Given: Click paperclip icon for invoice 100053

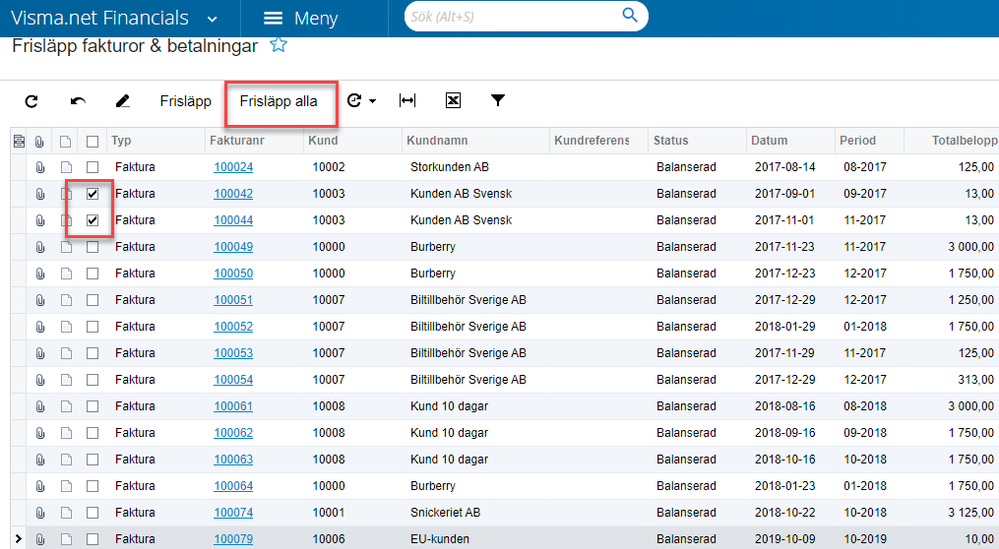Looking at the screenshot, I should pos(40,353).
